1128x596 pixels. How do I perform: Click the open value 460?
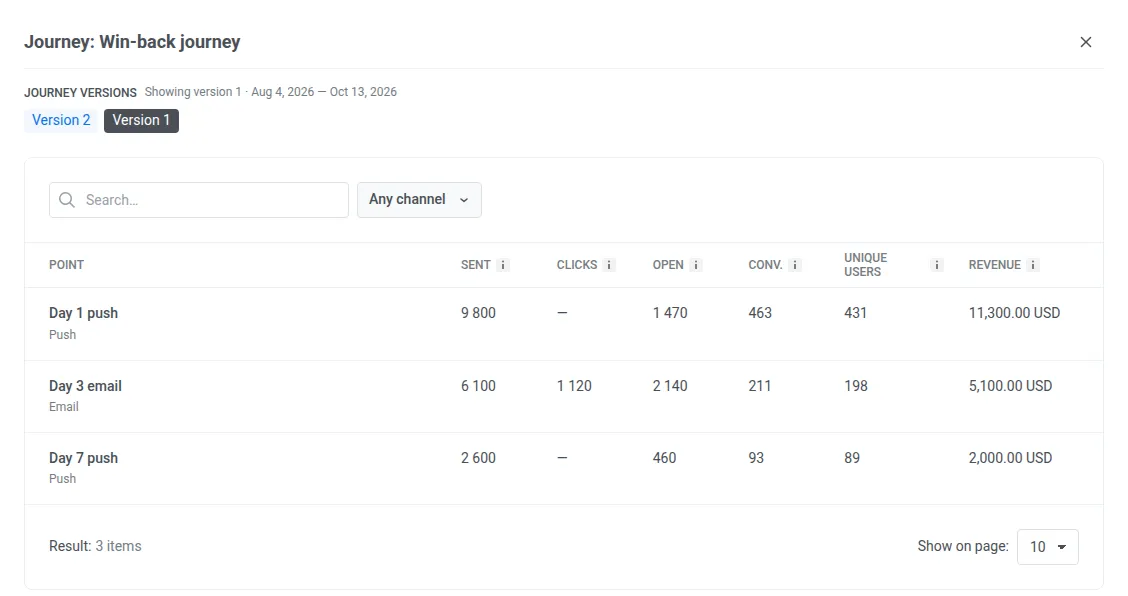664,458
